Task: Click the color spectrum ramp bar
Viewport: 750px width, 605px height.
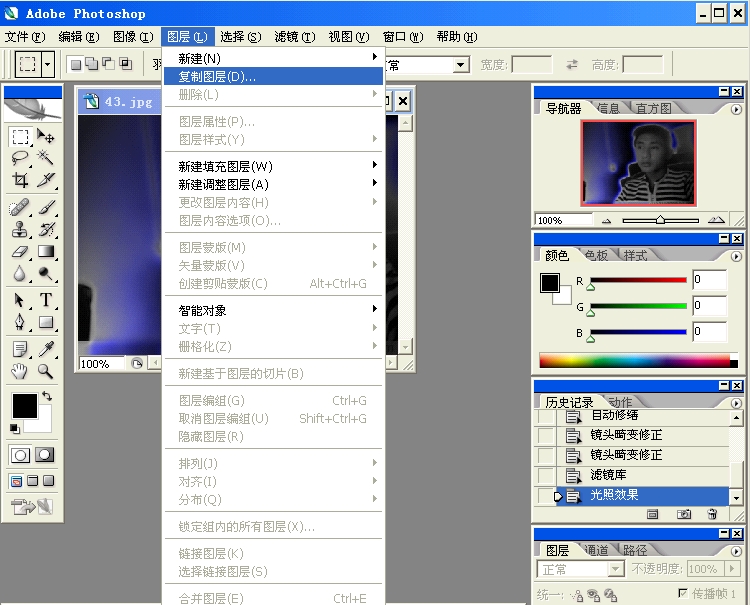Action: [x=638, y=361]
